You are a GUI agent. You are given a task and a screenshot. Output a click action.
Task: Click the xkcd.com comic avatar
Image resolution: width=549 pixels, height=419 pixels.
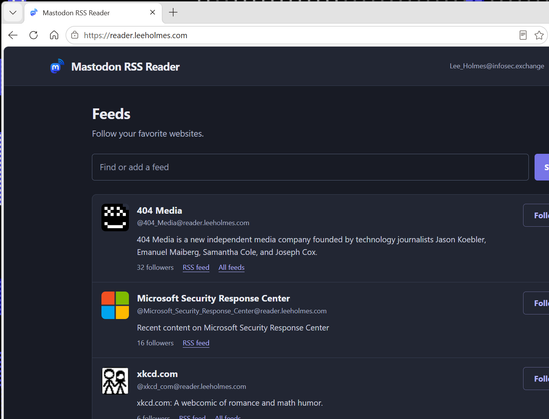coord(115,381)
